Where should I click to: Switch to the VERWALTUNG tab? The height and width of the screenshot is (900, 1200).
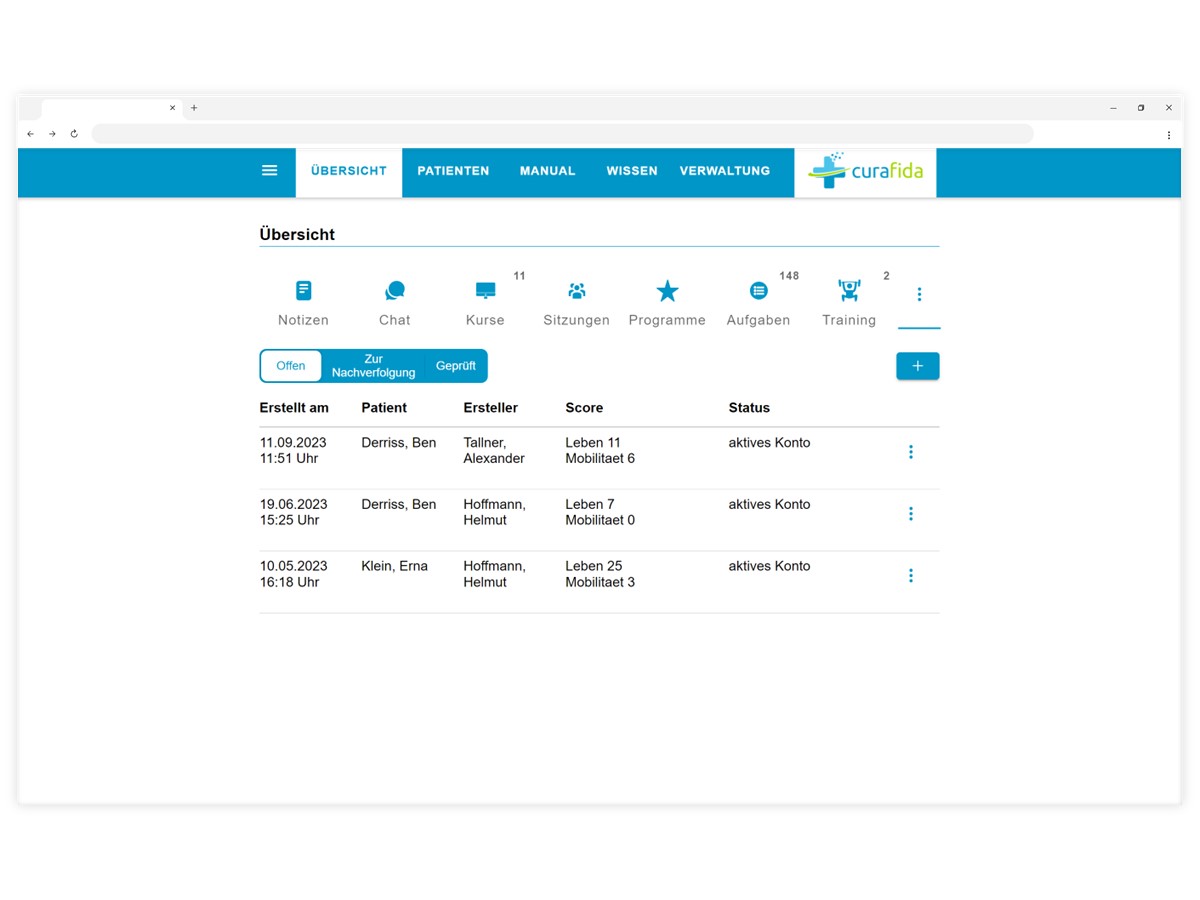click(725, 171)
